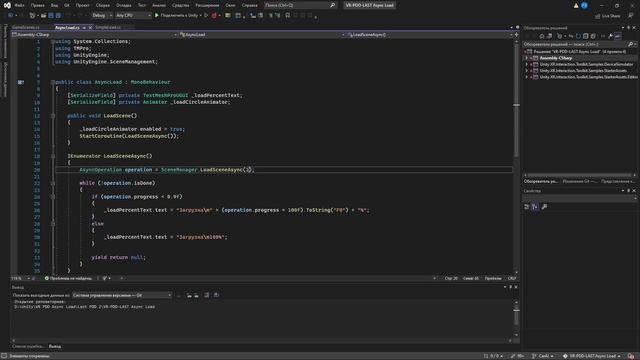Image resolution: width=640 pixels, height=360 pixels.
Task: Click the Open File folder icon
Action: click(x=43, y=16)
